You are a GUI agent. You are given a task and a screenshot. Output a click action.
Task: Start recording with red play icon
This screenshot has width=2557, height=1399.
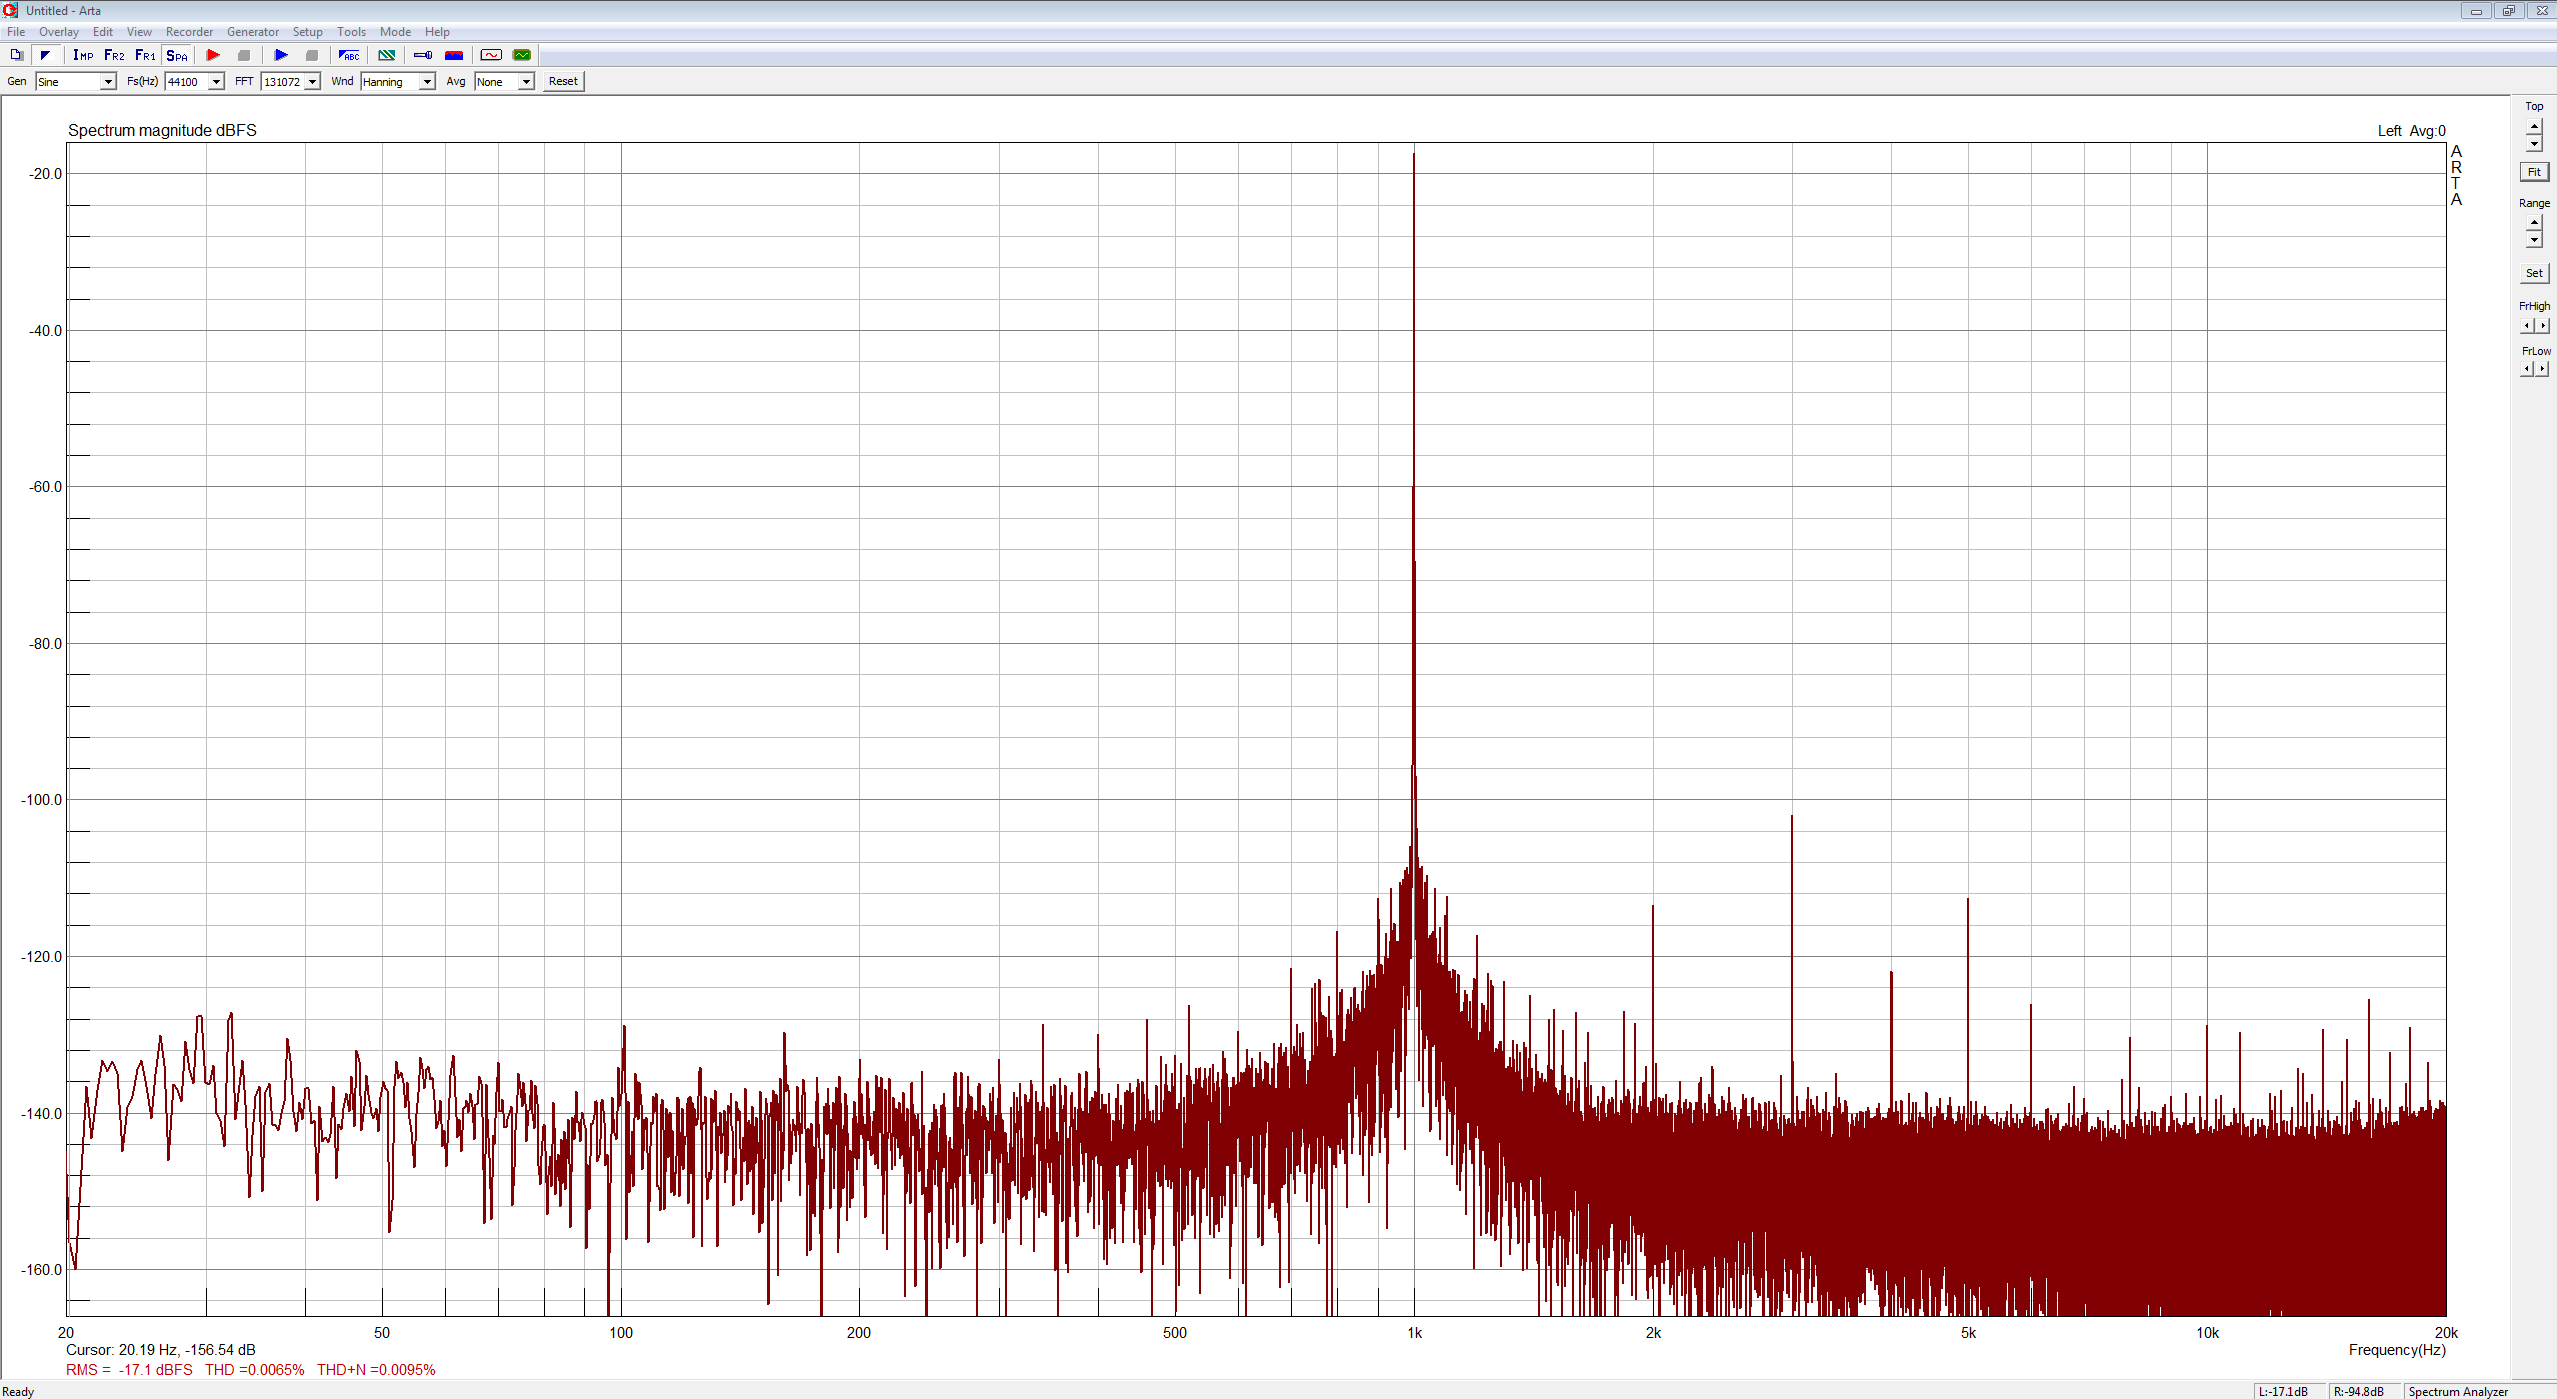click(x=213, y=55)
